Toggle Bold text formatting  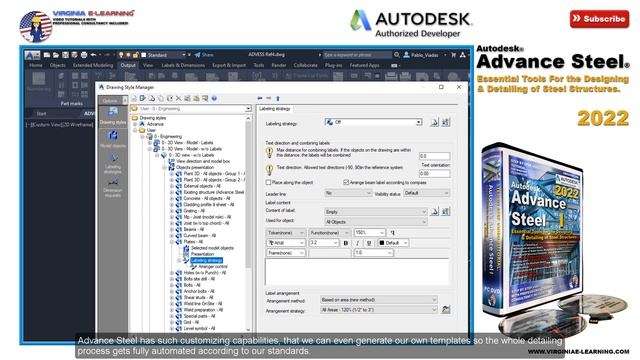click(x=346, y=243)
